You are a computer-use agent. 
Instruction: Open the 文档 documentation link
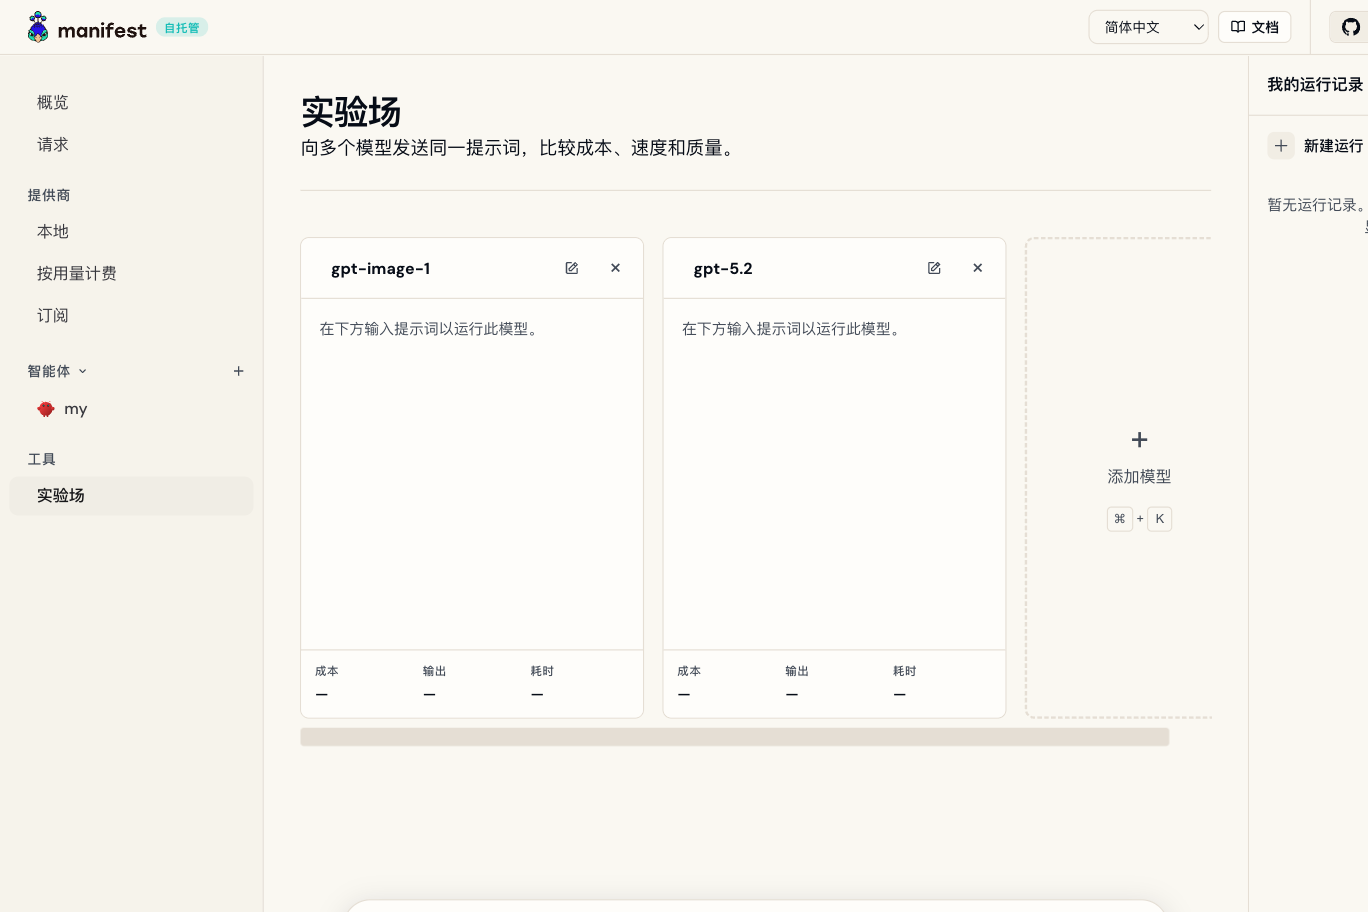click(1255, 27)
